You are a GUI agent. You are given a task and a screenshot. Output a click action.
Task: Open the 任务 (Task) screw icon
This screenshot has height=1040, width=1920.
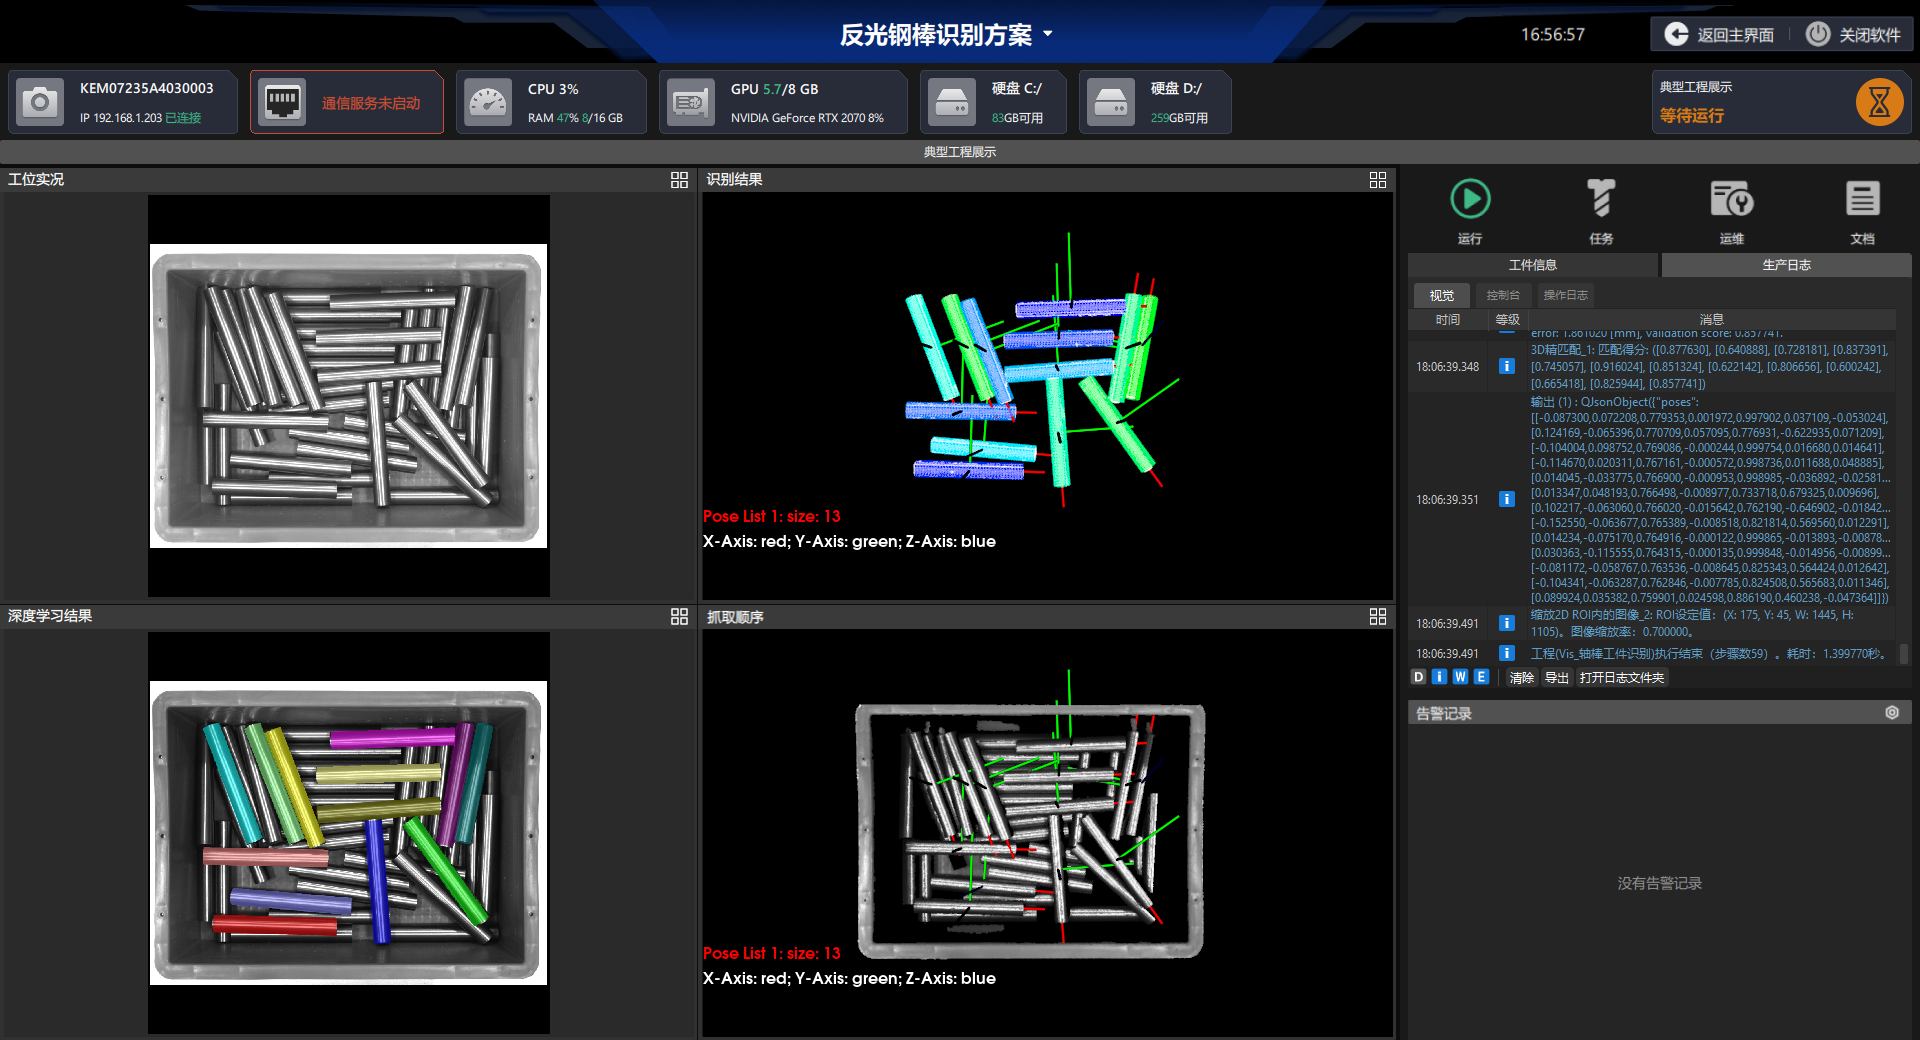[x=1601, y=199]
